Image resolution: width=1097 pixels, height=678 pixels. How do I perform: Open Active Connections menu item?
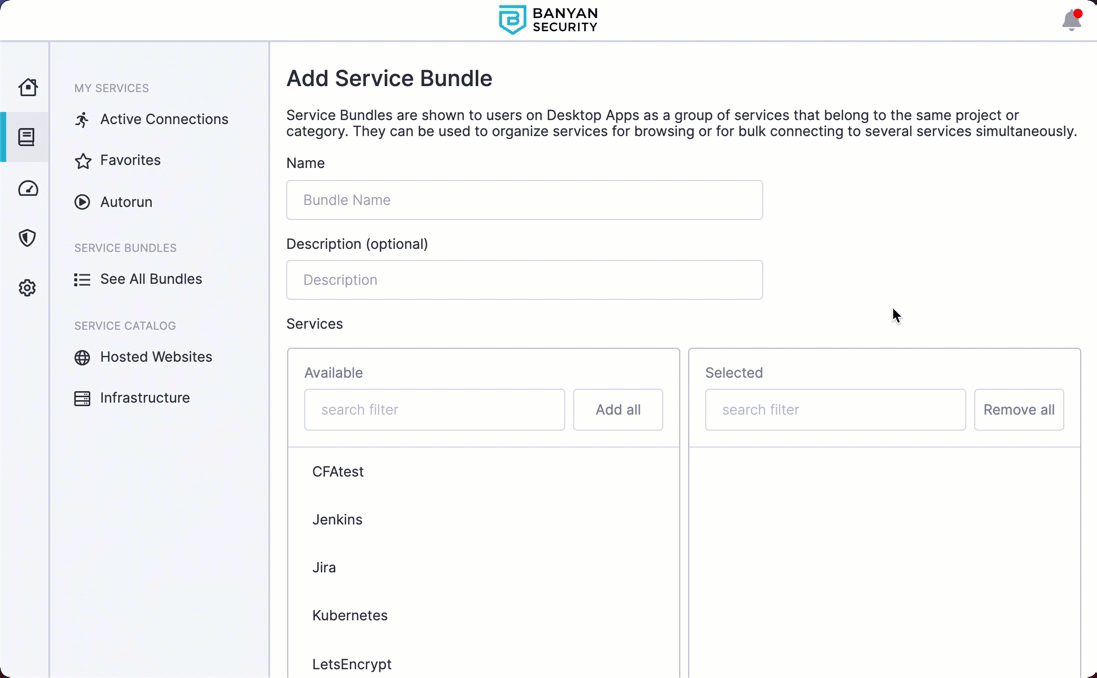click(x=163, y=119)
